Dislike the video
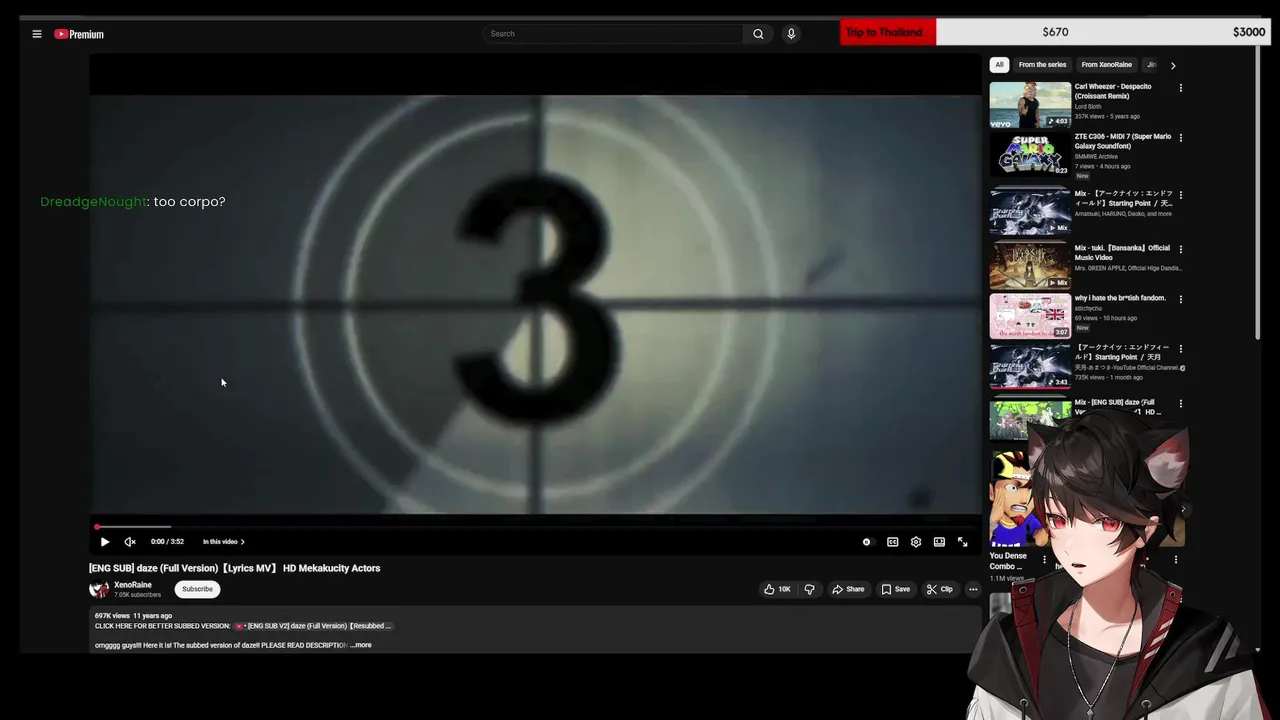 point(810,589)
